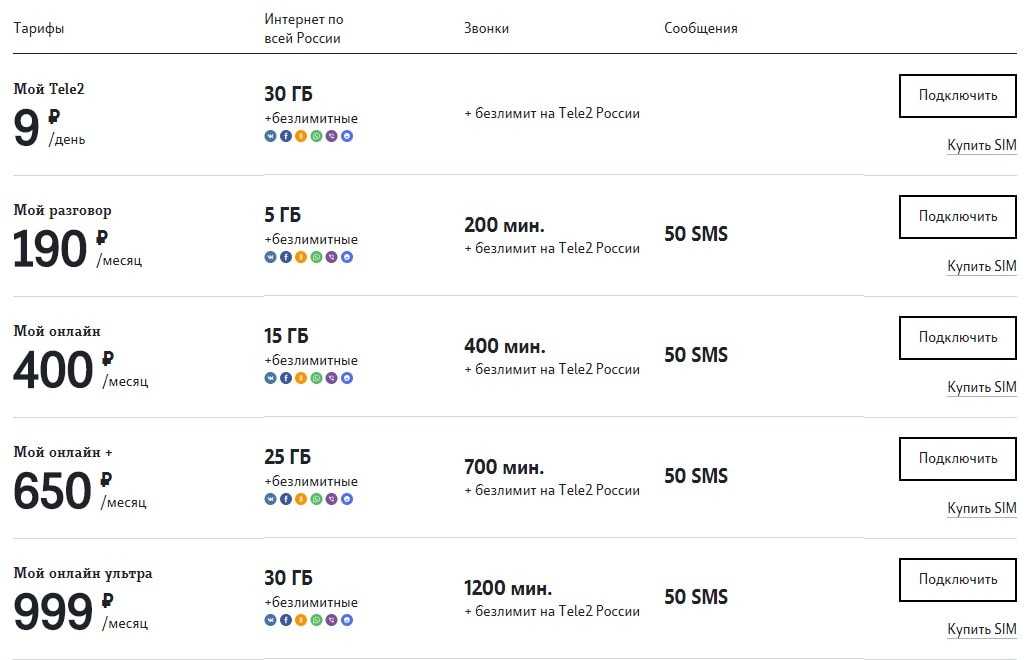The height and width of the screenshot is (660, 1035).
Task: Click the Facebook icon in the Мой онлайн + row
Action: 286,499
